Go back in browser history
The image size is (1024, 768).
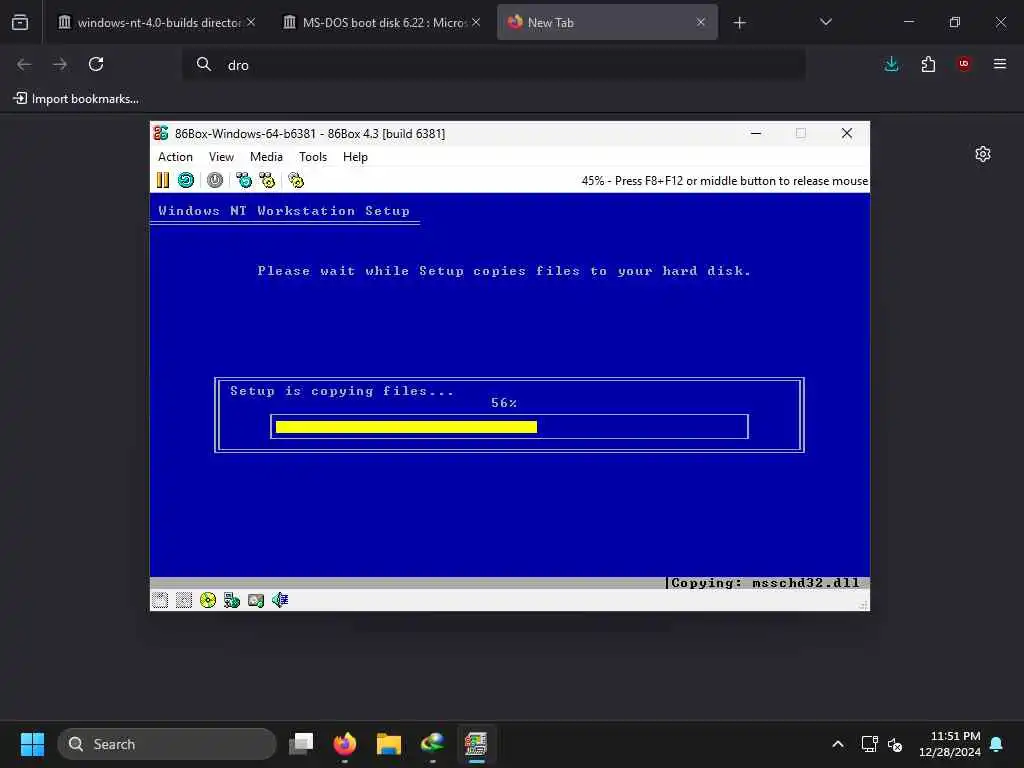click(x=24, y=64)
